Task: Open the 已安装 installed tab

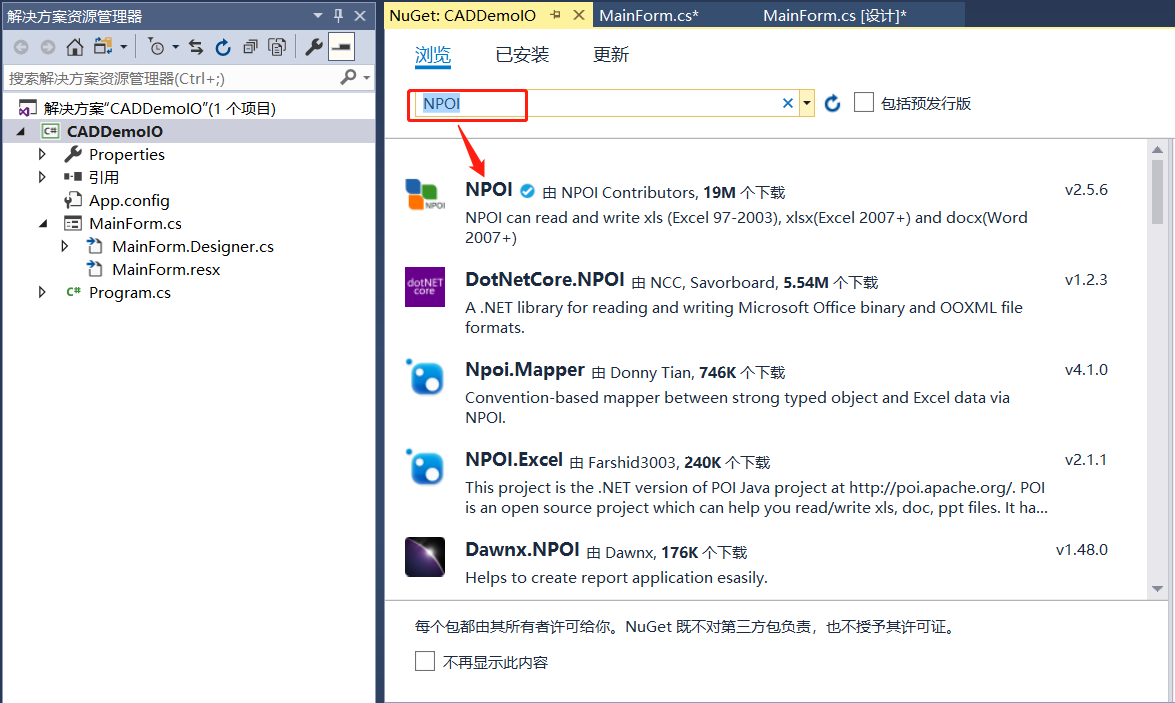Action: [522, 55]
